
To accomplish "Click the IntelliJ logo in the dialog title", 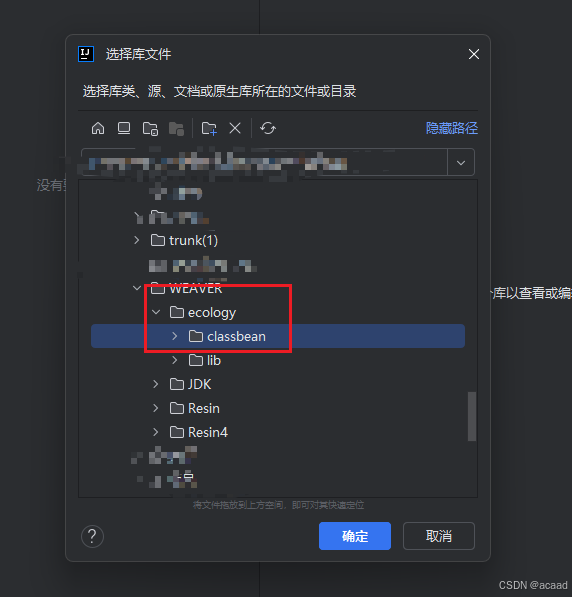I will [x=86, y=54].
